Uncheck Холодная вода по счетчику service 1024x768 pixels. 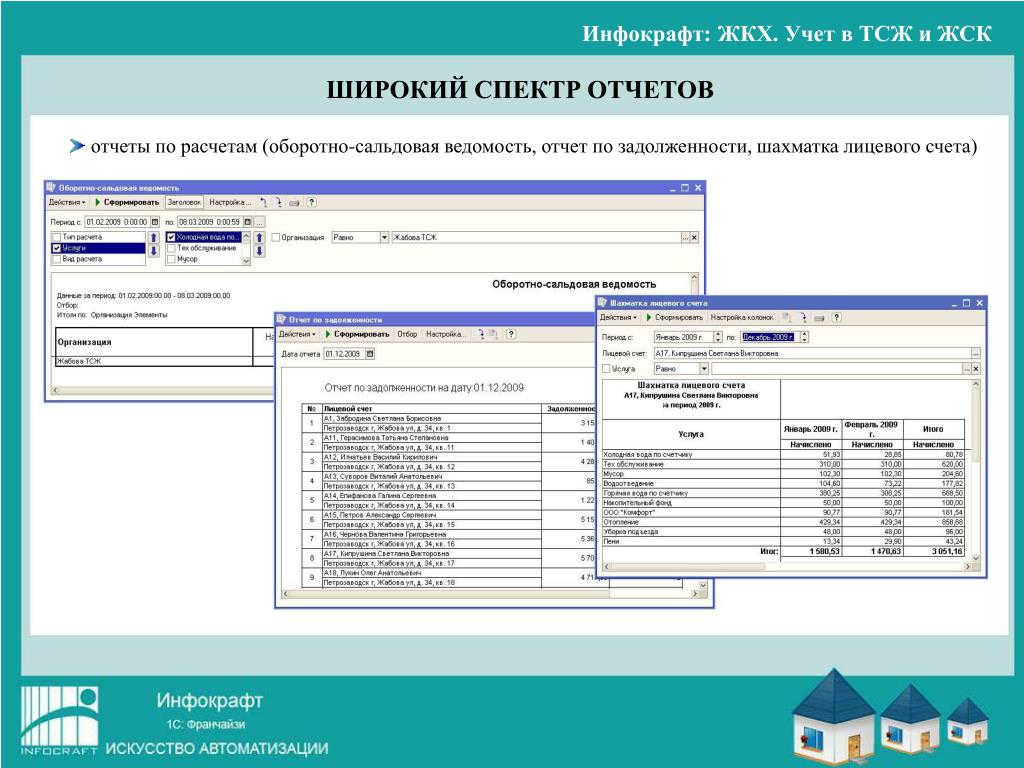tap(171, 237)
